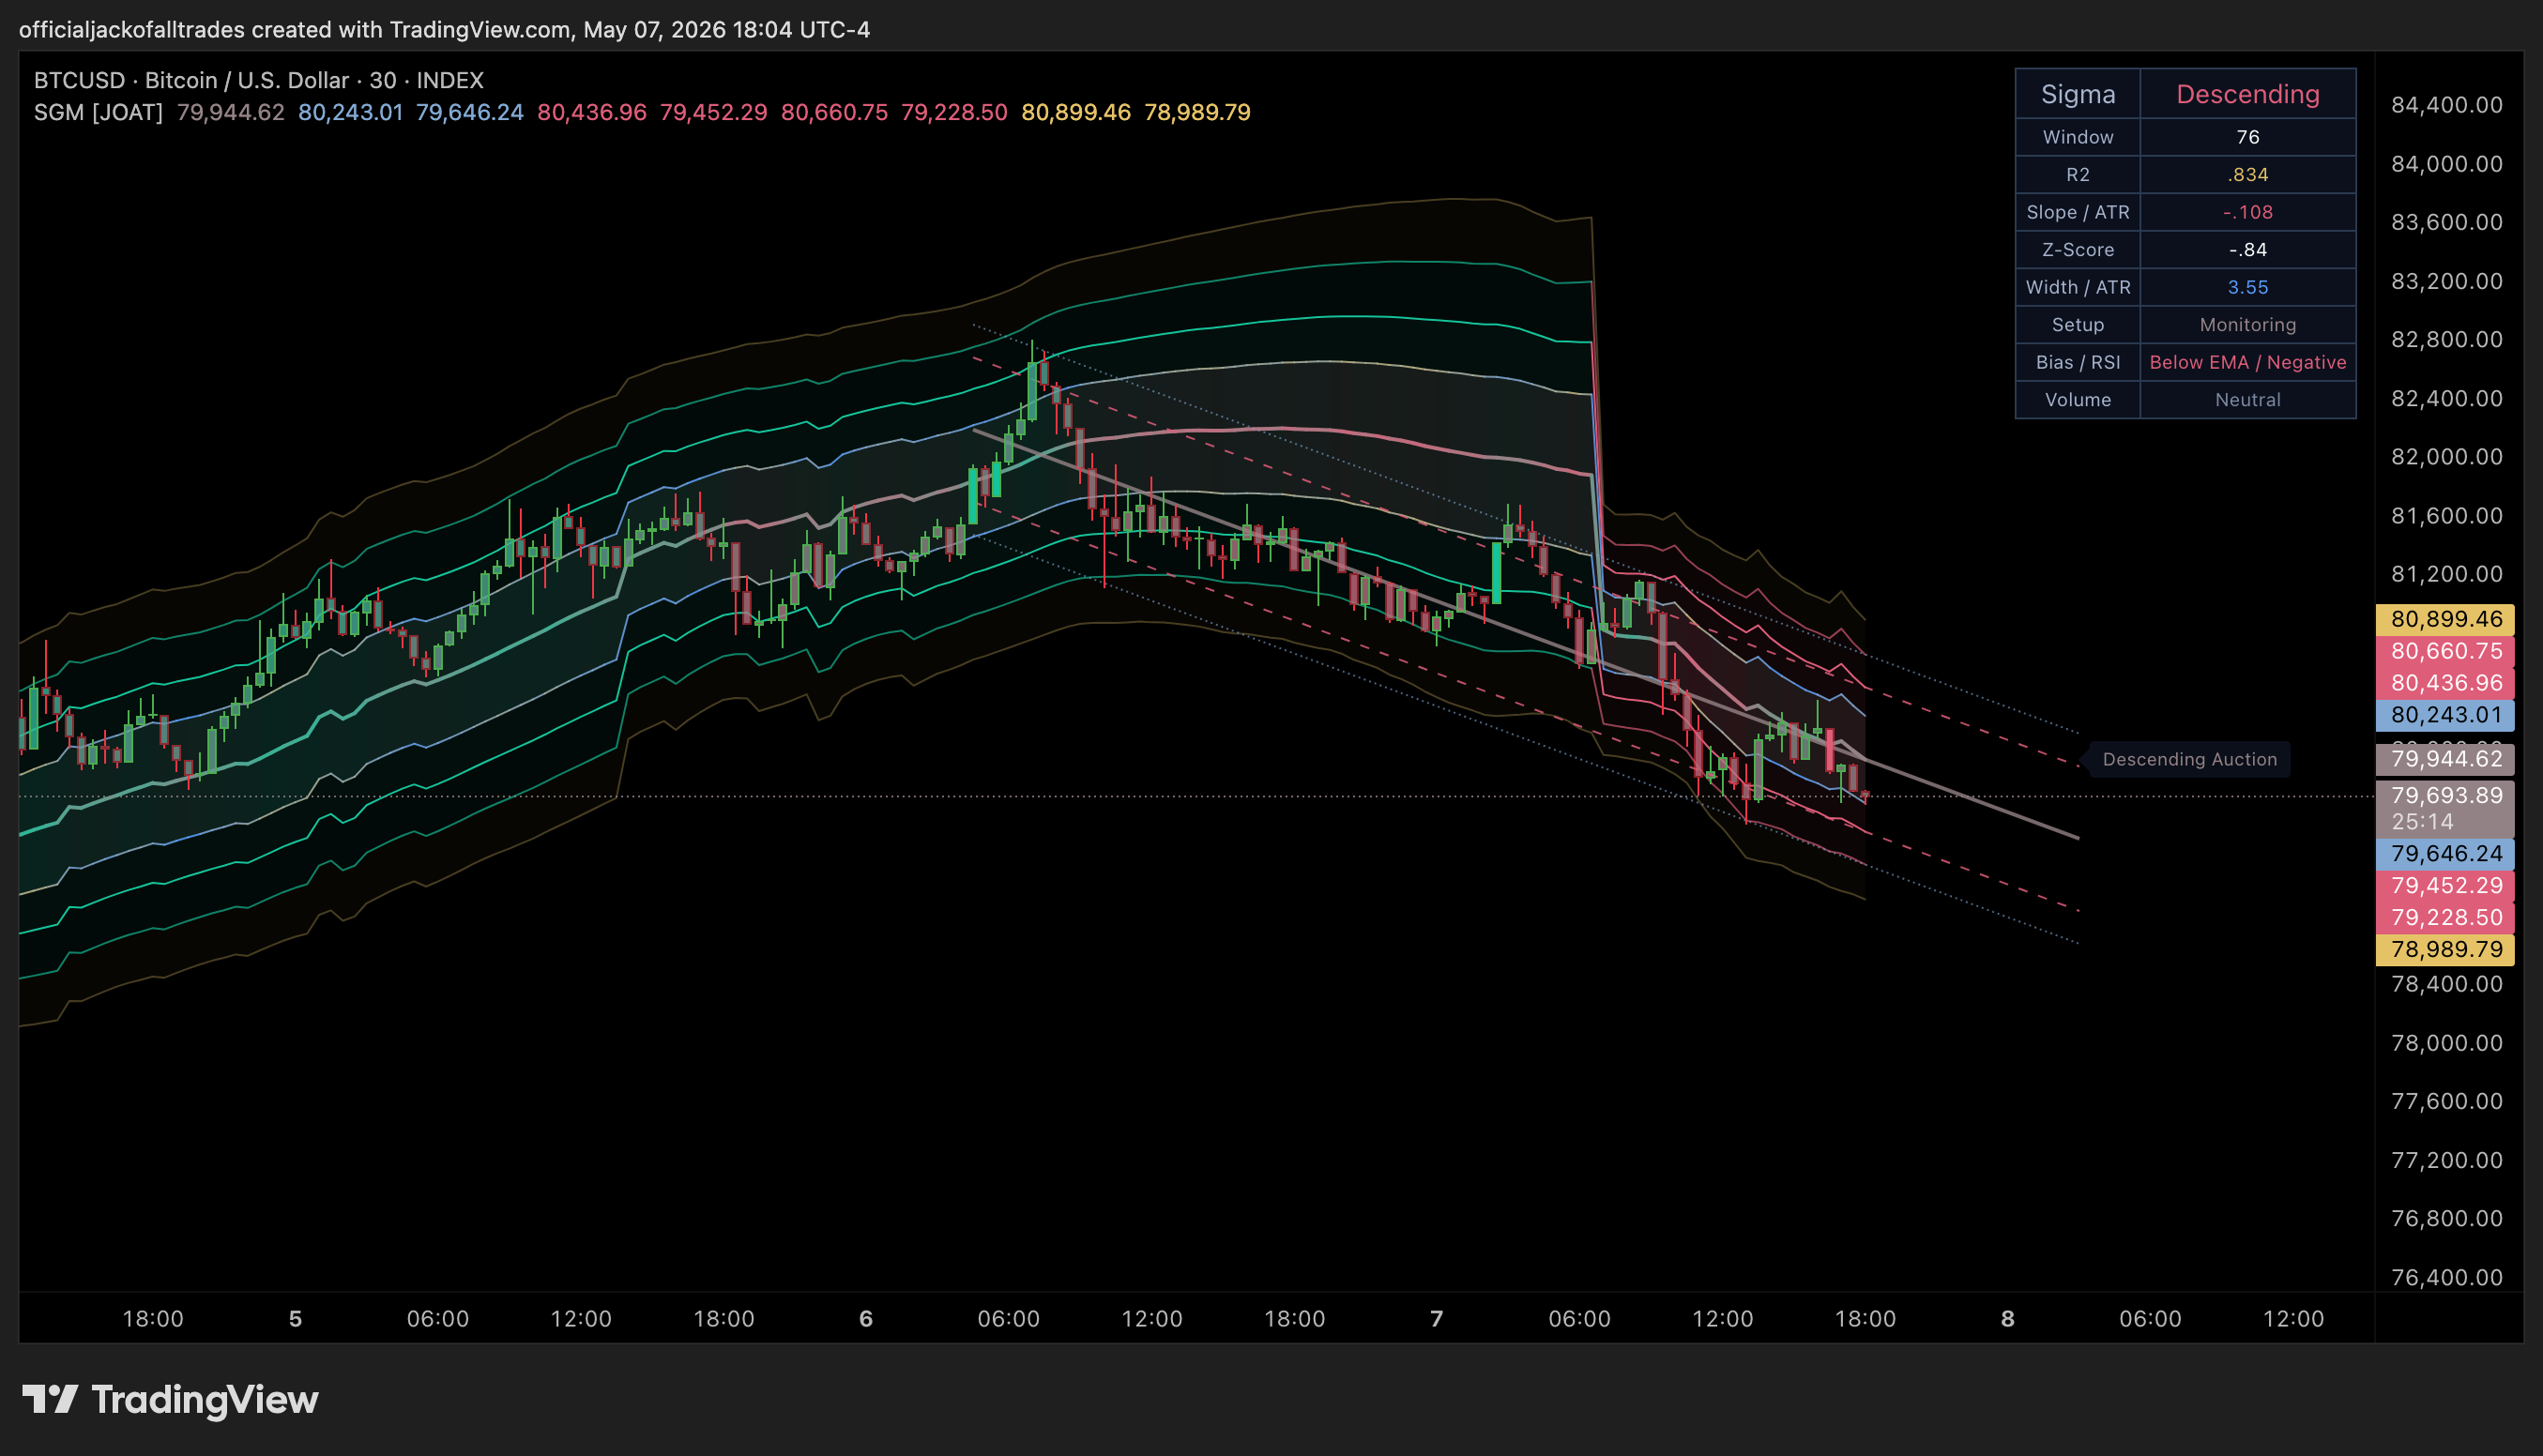Click the Descending Auction chart label
2543x1456 pixels.
(x=2189, y=759)
